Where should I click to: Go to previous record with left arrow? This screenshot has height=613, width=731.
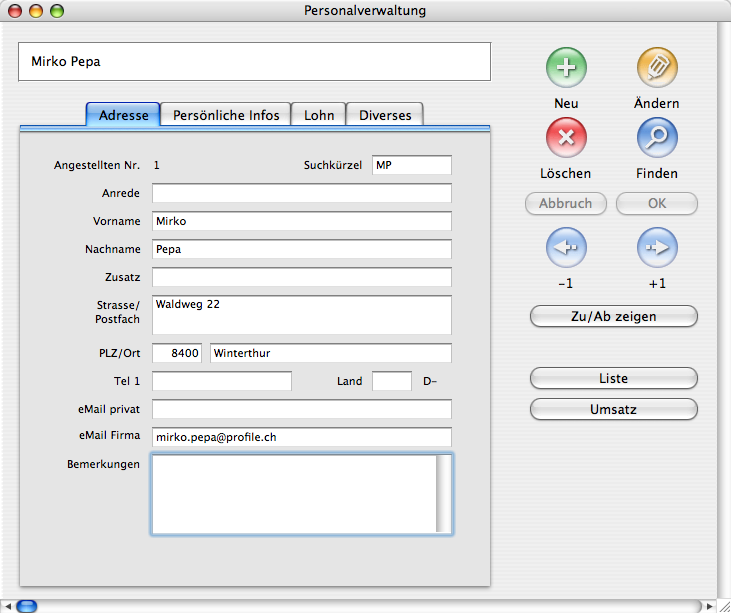pos(566,247)
